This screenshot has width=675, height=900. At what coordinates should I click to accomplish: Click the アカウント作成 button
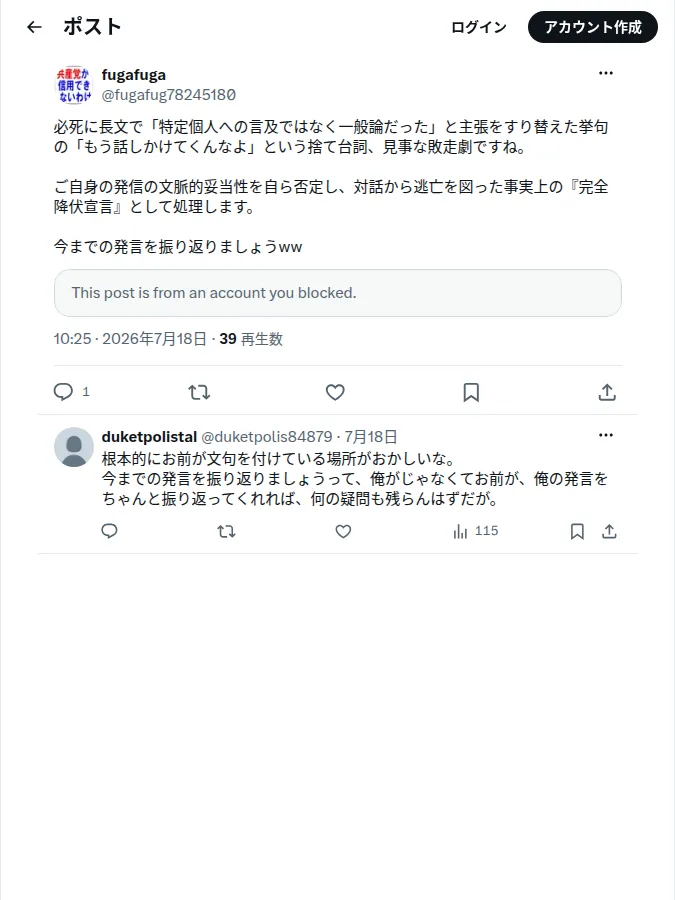[593, 27]
